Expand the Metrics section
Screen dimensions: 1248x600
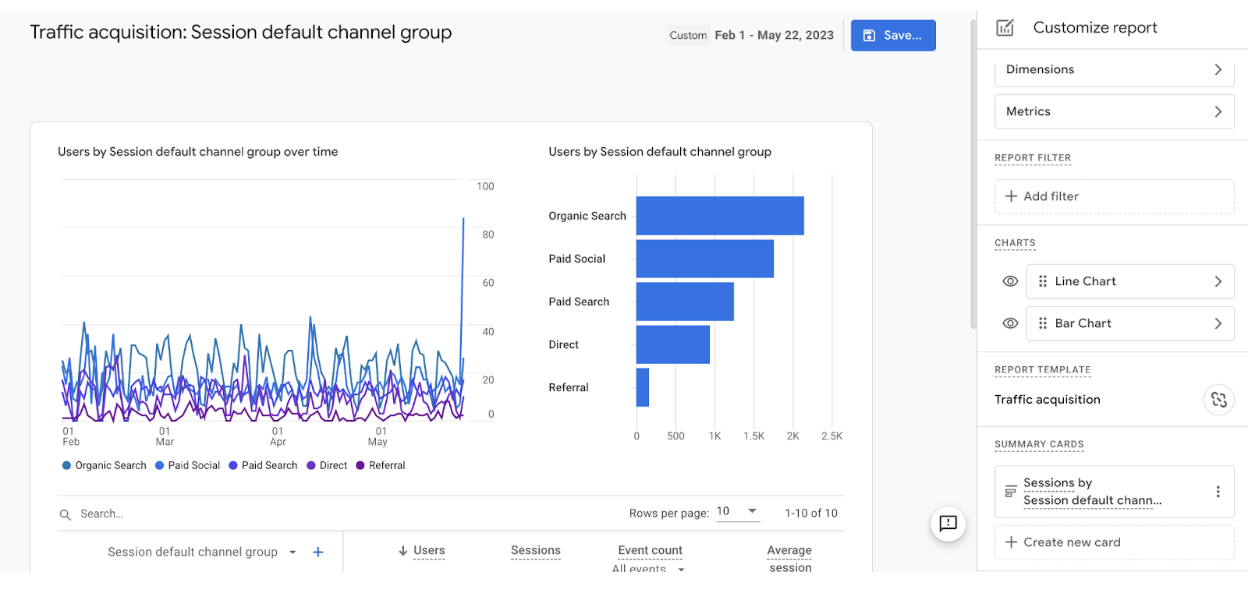point(1114,112)
